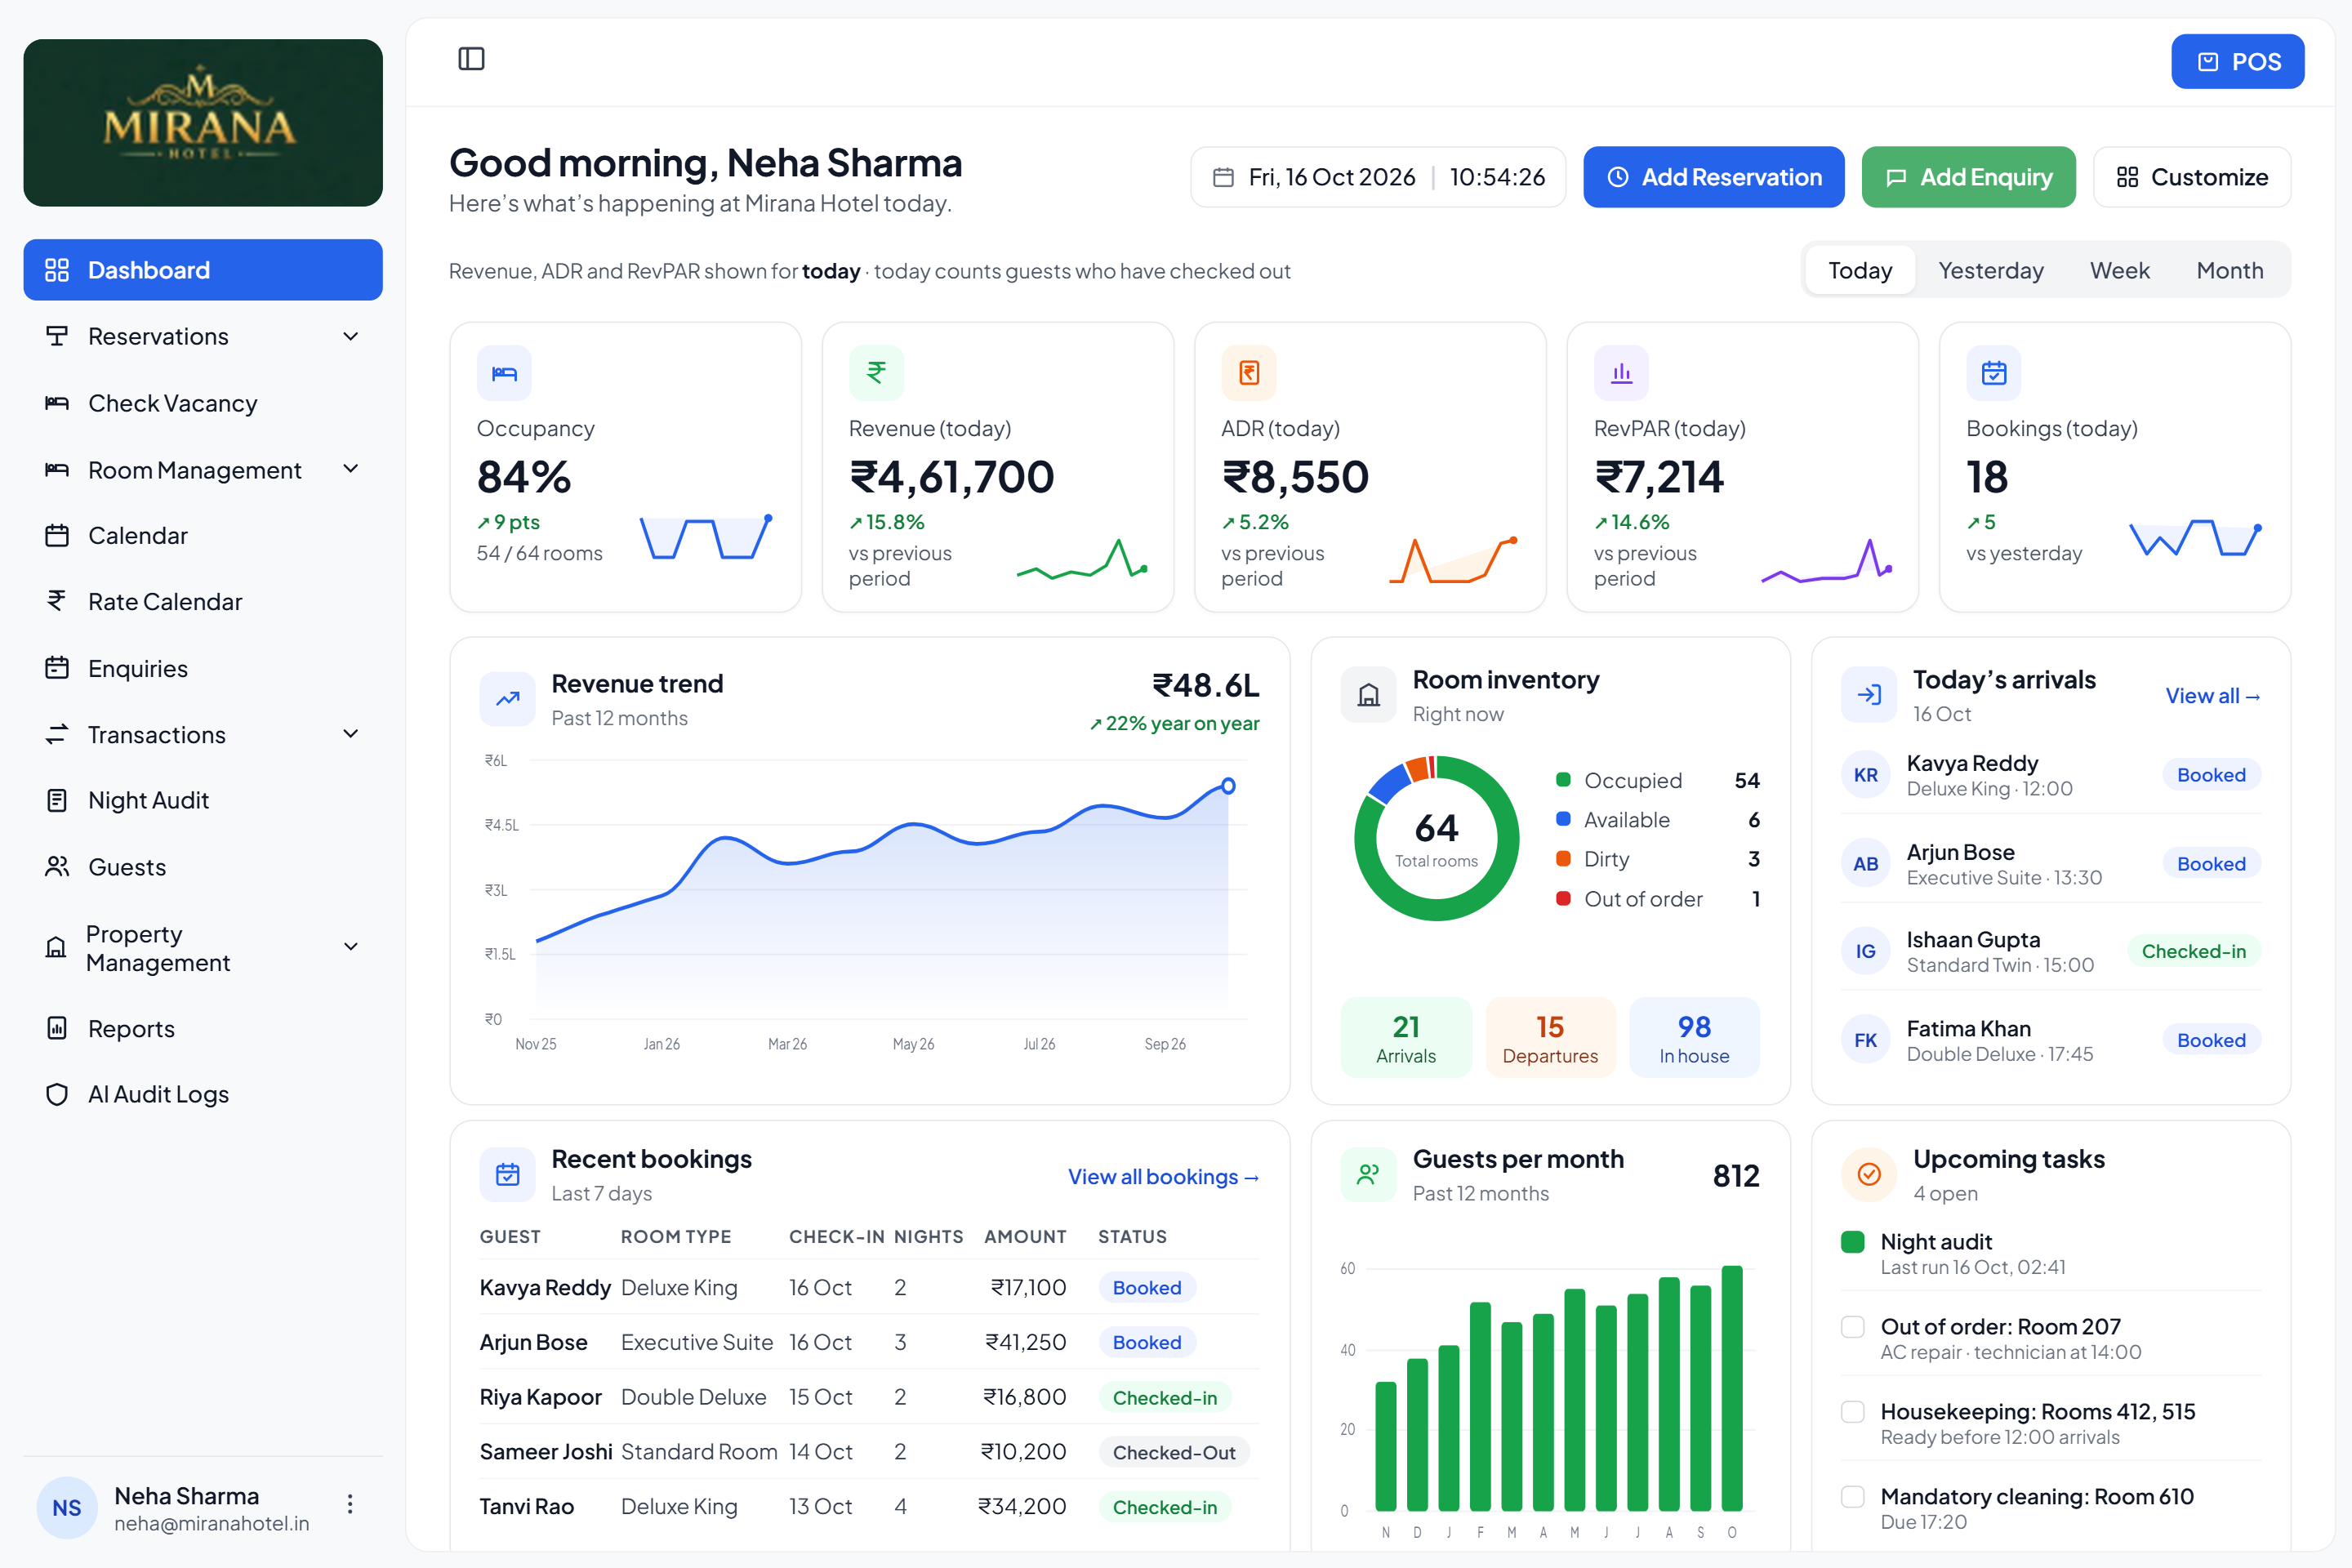Open the user menu three-dot icon
The width and height of the screenshot is (2352, 1568).
click(350, 1504)
